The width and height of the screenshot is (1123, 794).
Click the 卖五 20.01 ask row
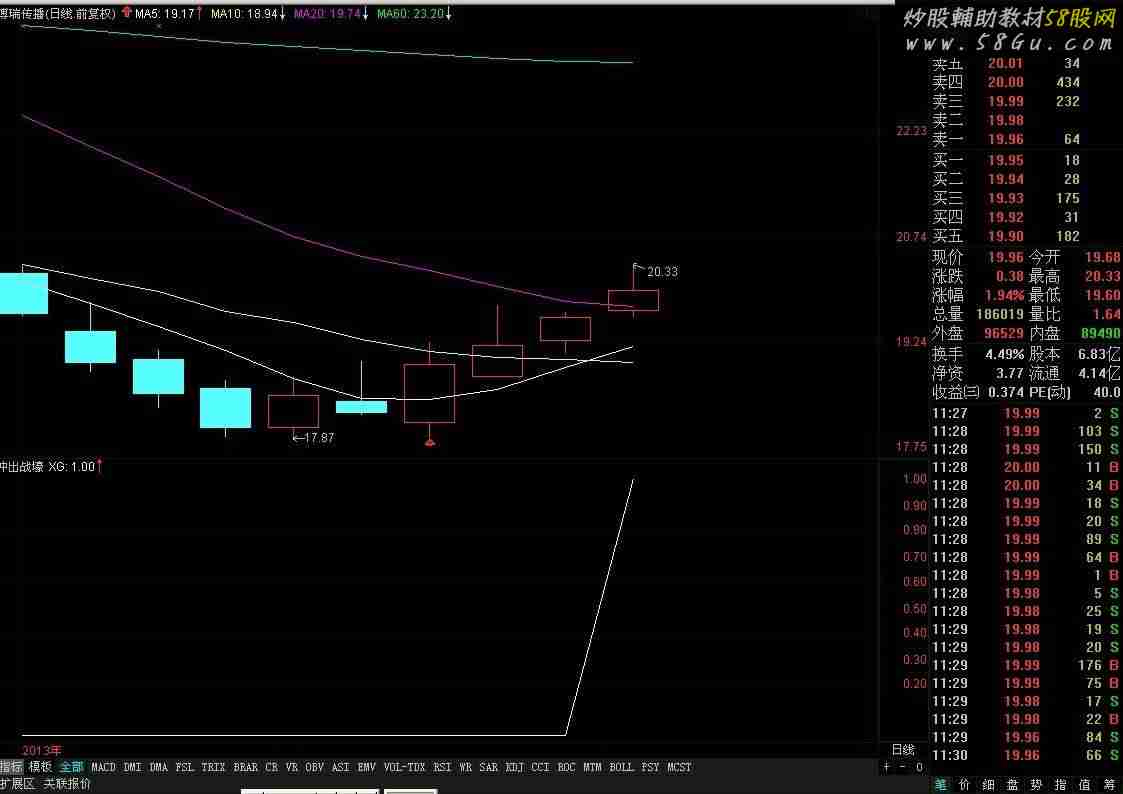tap(1006, 64)
